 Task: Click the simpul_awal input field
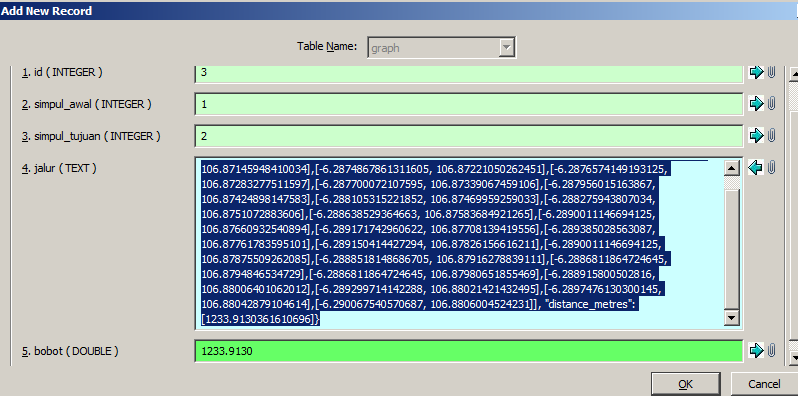point(469,104)
